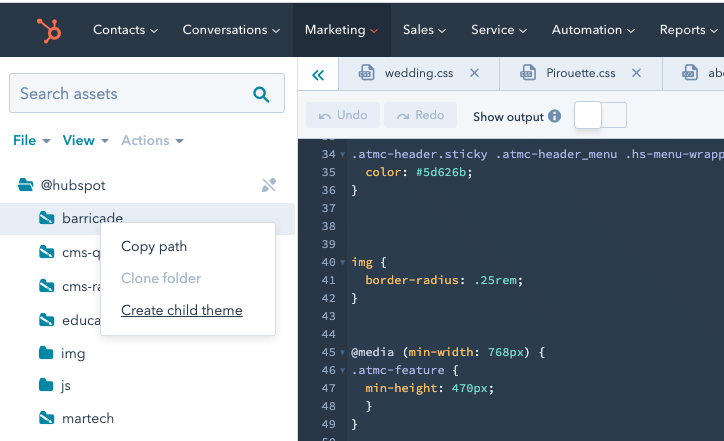Image resolution: width=724 pixels, height=441 pixels.
Task: Select the martech theme folder icon
Action: click(46, 417)
